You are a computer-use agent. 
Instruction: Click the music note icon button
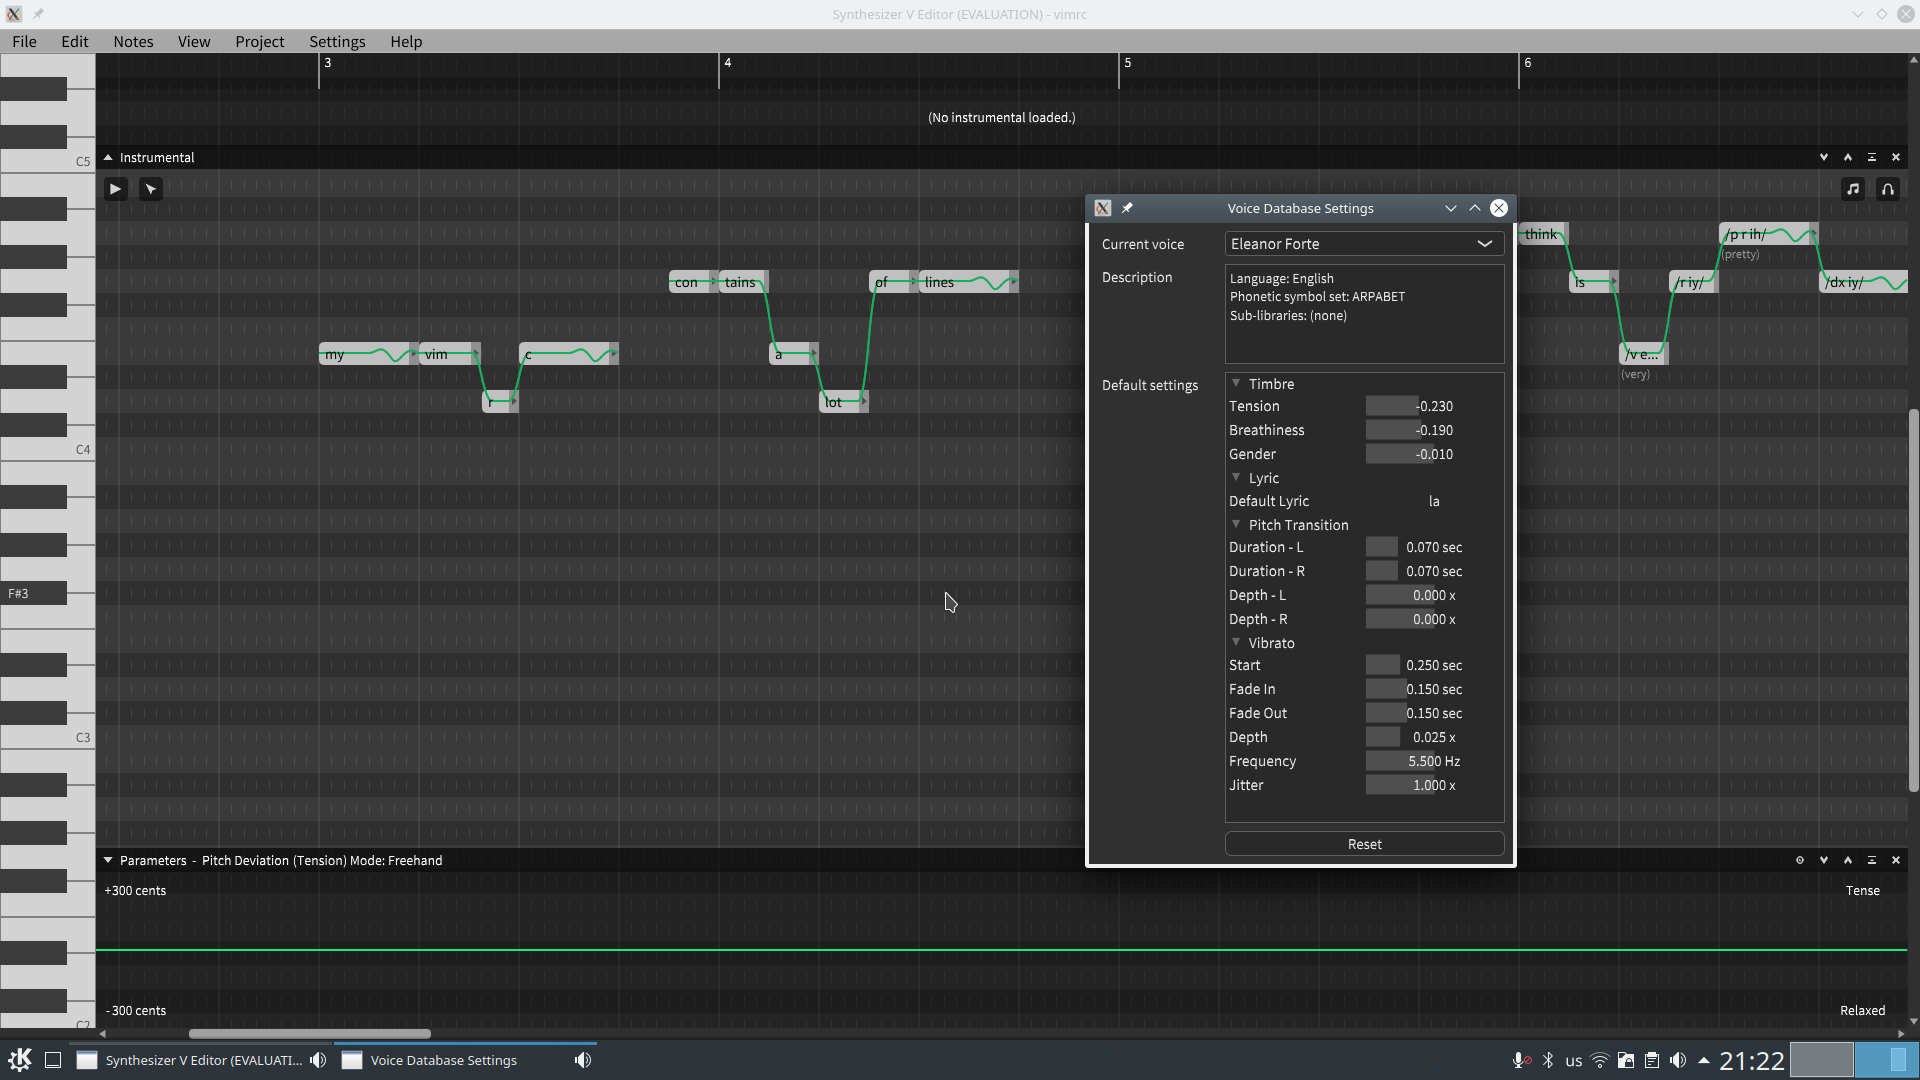tap(1853, 189)
